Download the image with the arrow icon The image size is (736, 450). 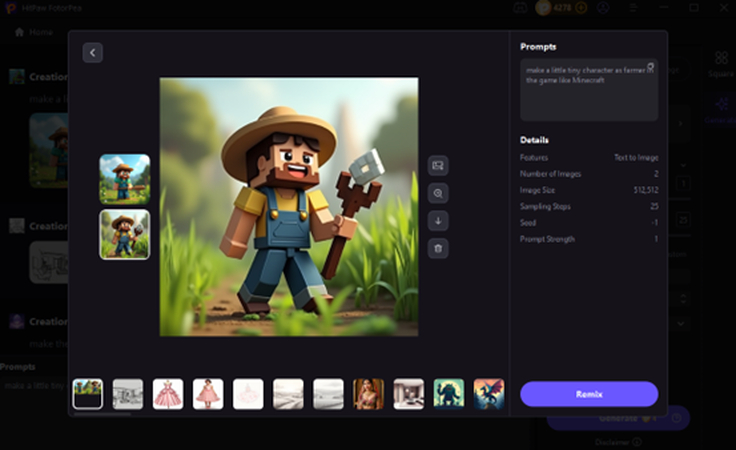coord(438,220)
